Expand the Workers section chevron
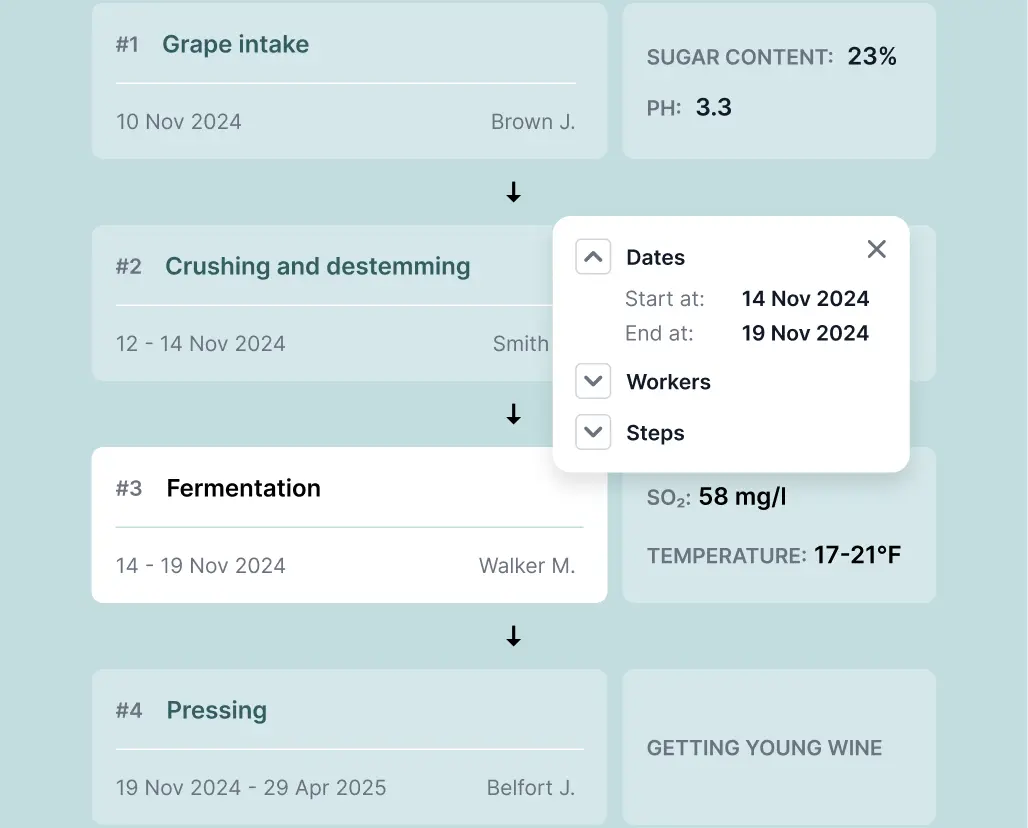The height and width of the screenshot is (828, 1028). (x=593, y=381)
